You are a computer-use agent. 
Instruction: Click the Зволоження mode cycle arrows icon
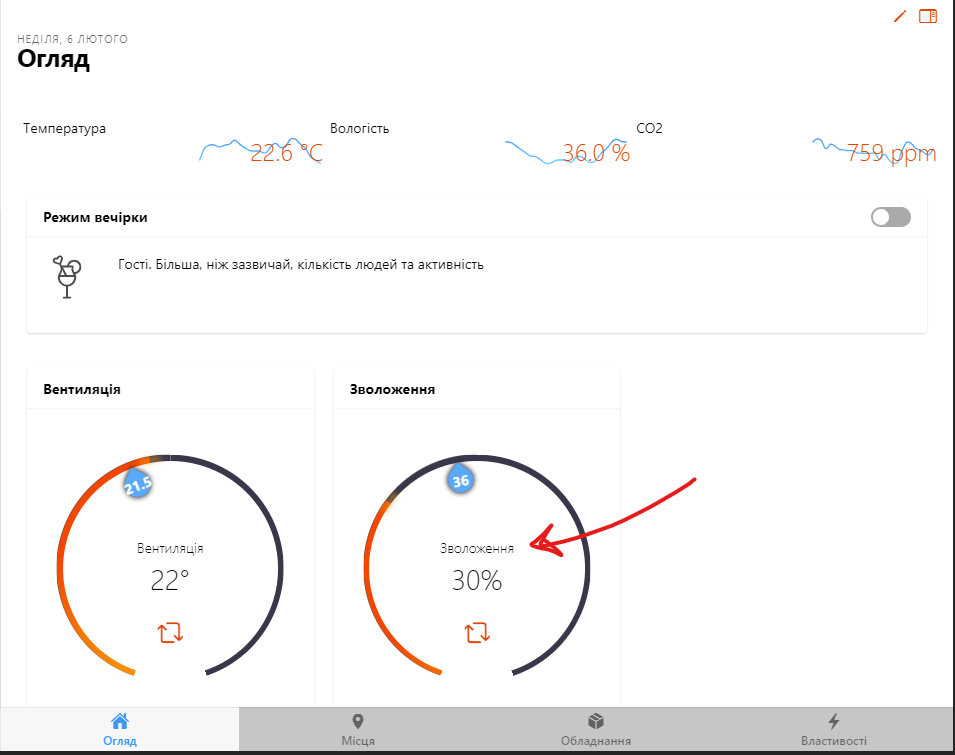(x=477, y=633)
